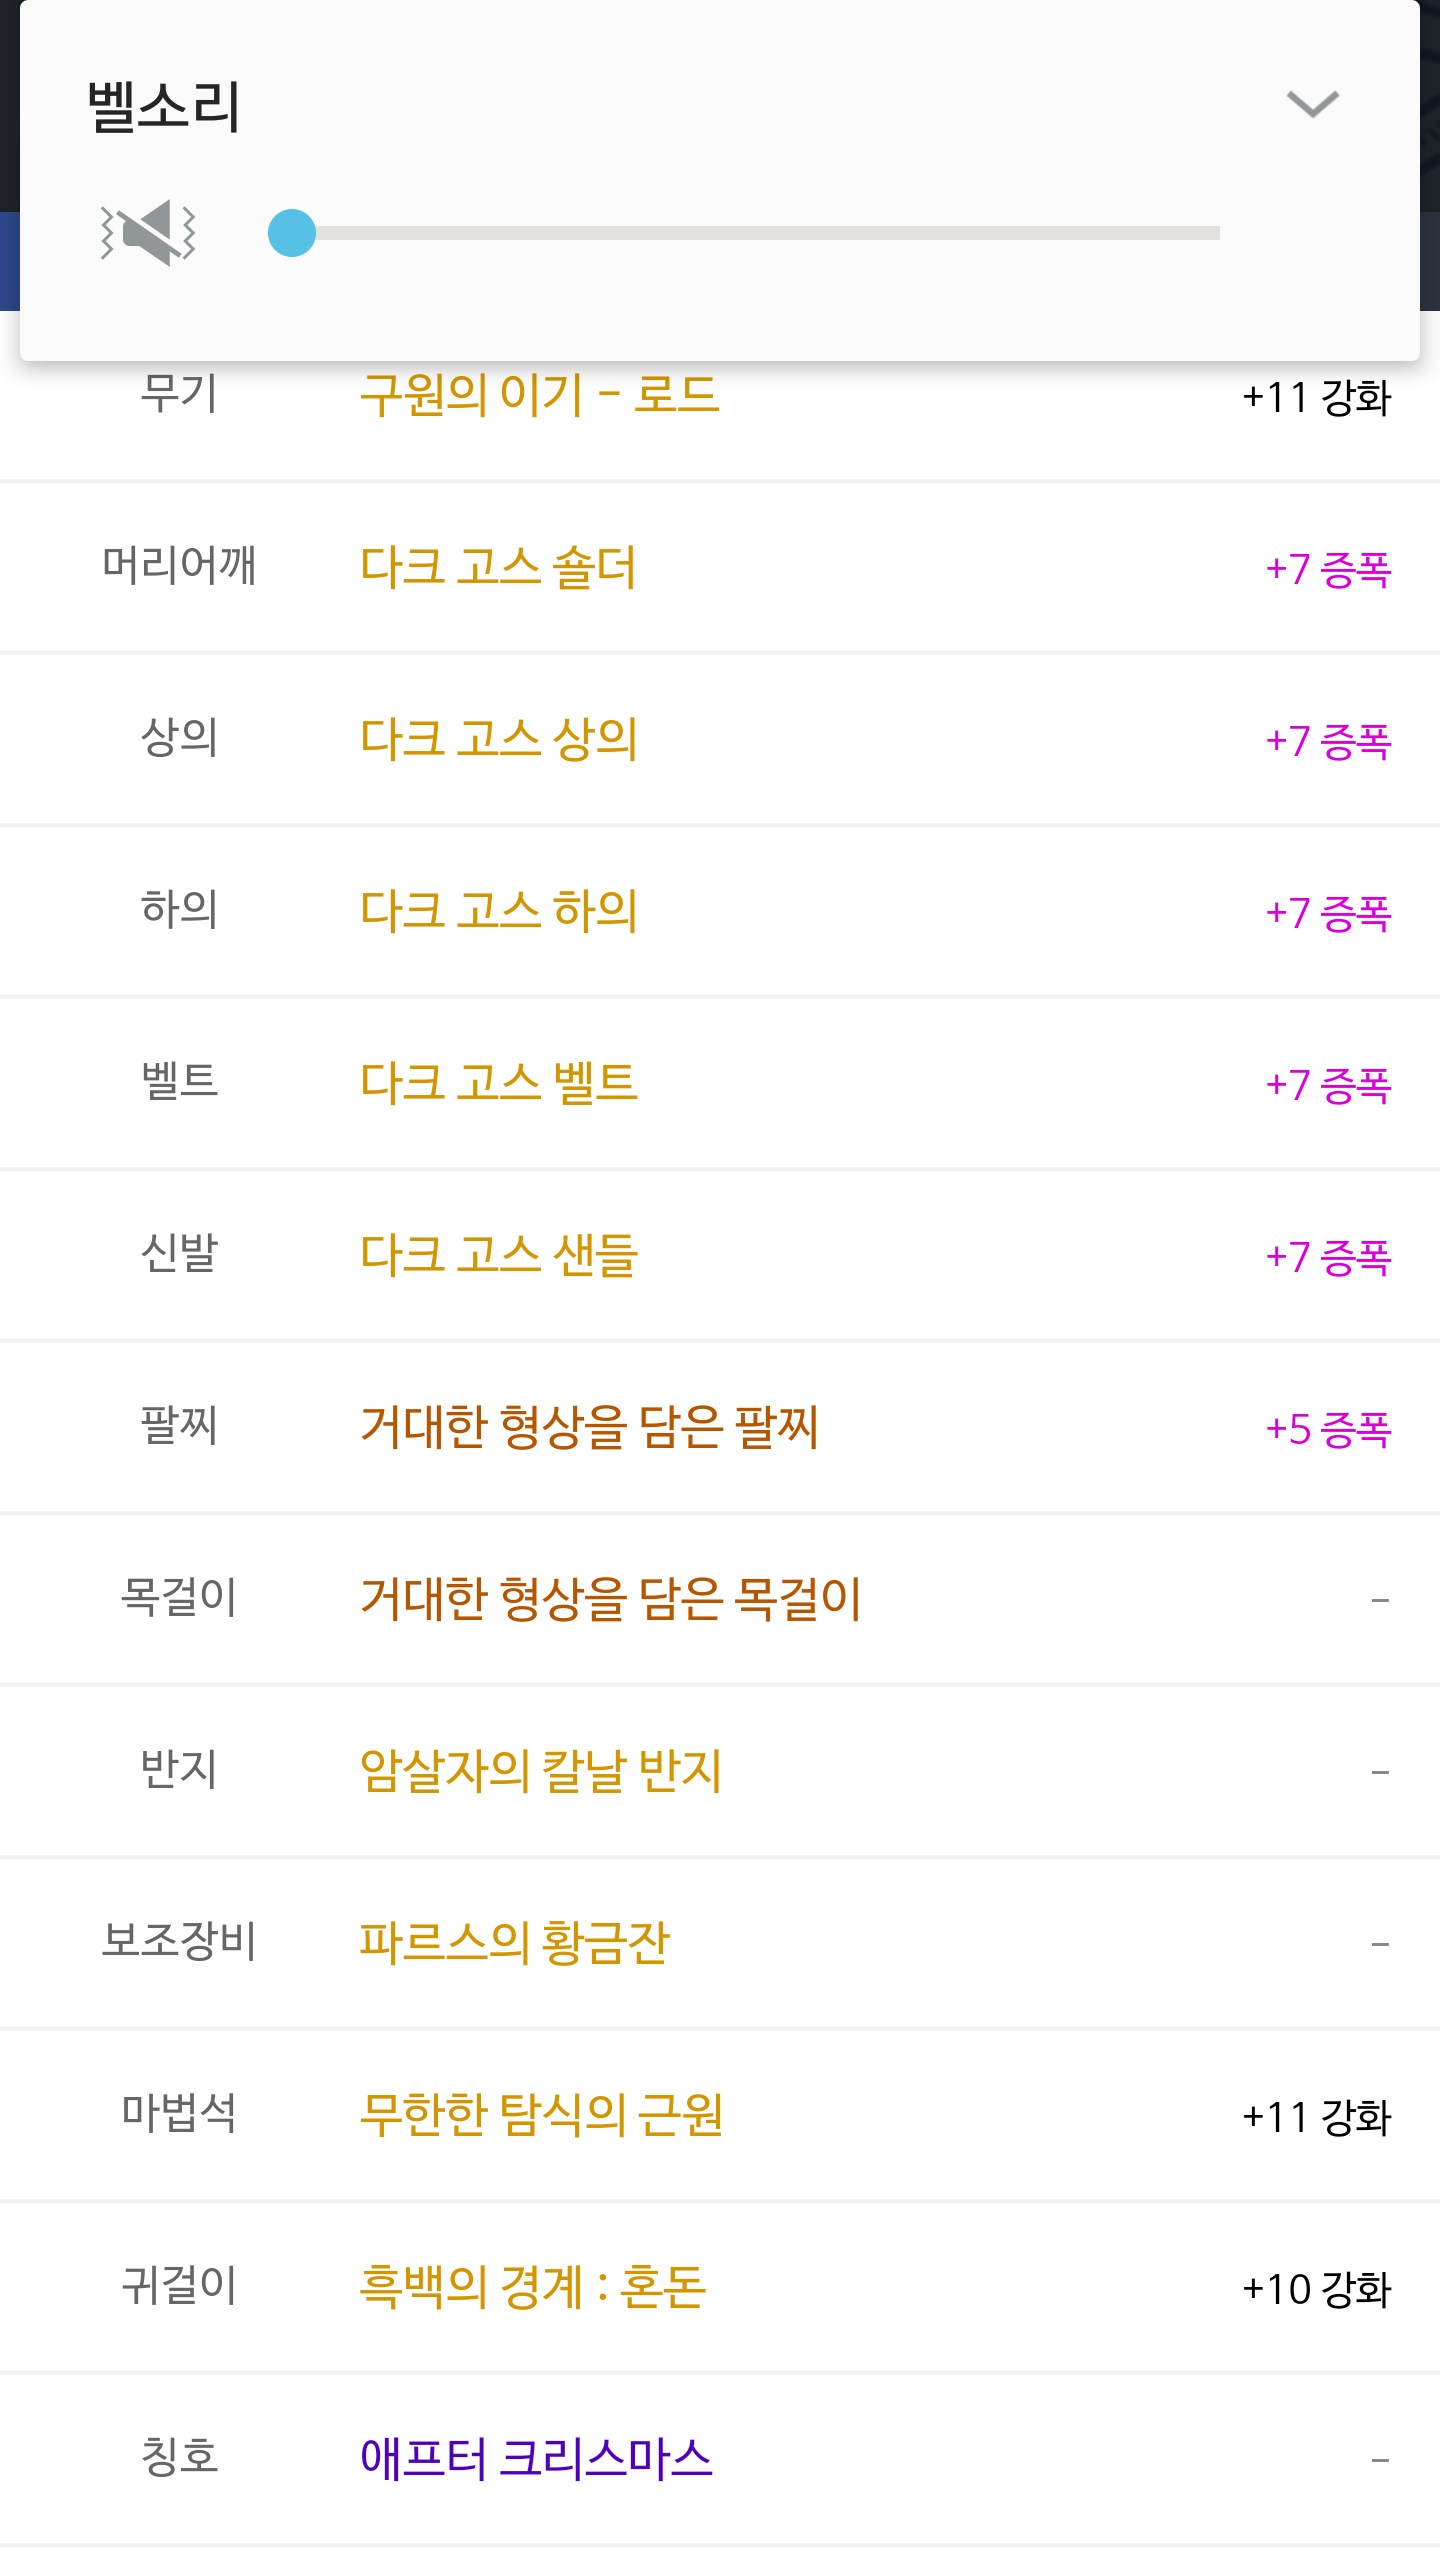View the 무한한 탐식의 근원 magic stone
This screenshot has width=1440, height=2560.
tap(541, 2115)
